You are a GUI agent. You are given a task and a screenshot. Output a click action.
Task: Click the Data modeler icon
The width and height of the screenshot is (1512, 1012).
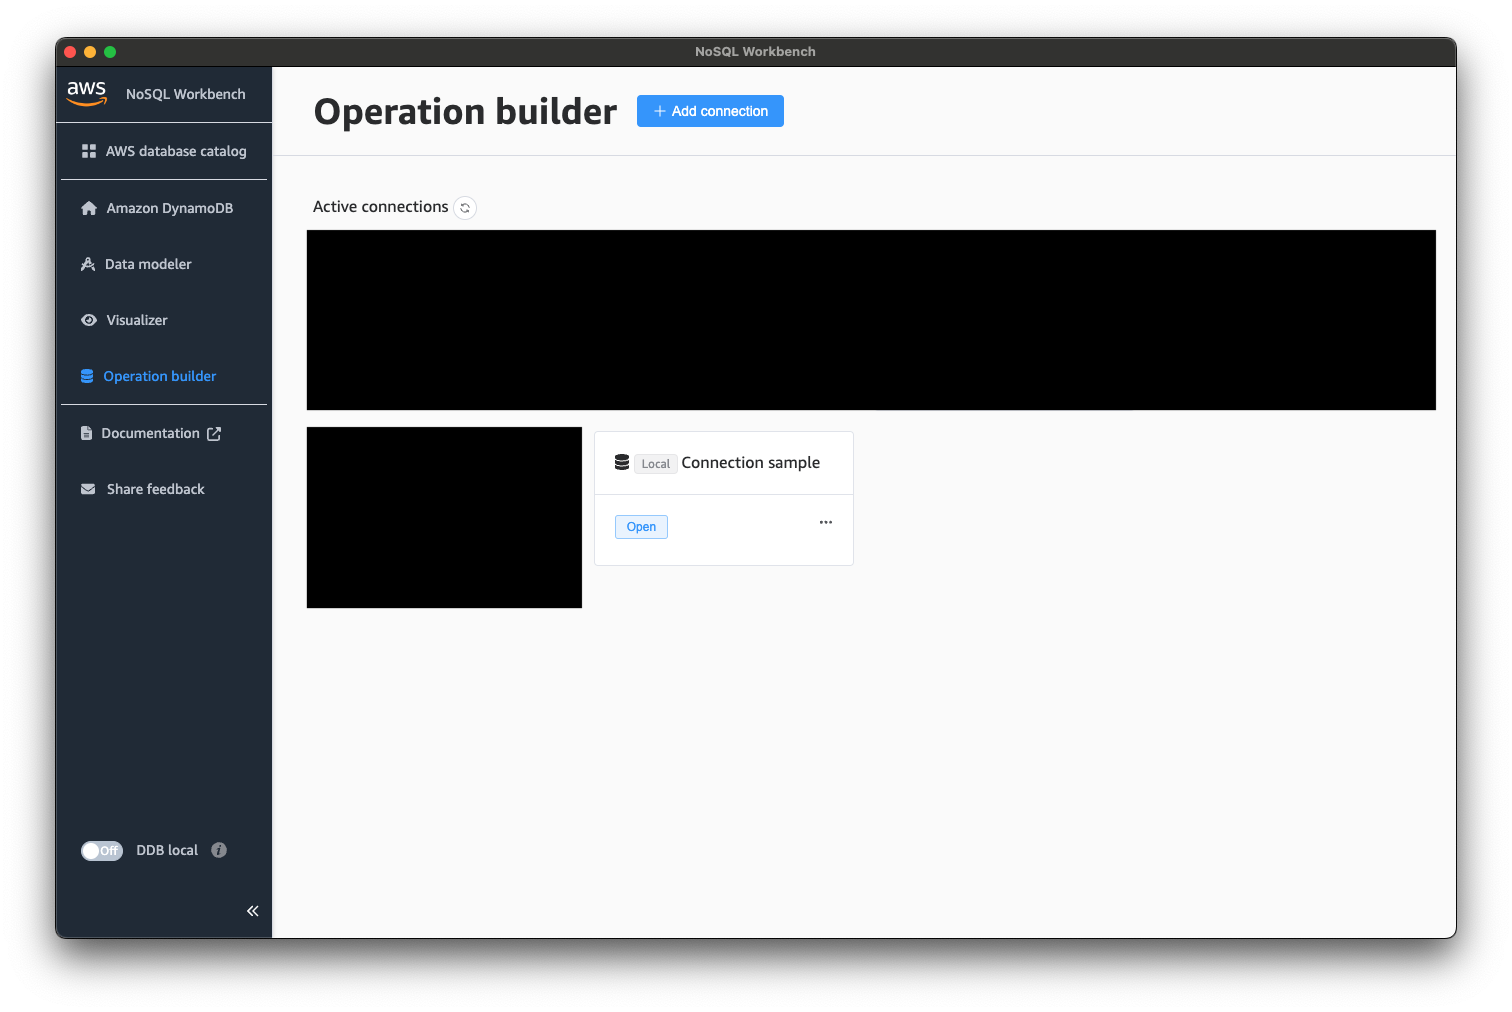click(88, 264)
